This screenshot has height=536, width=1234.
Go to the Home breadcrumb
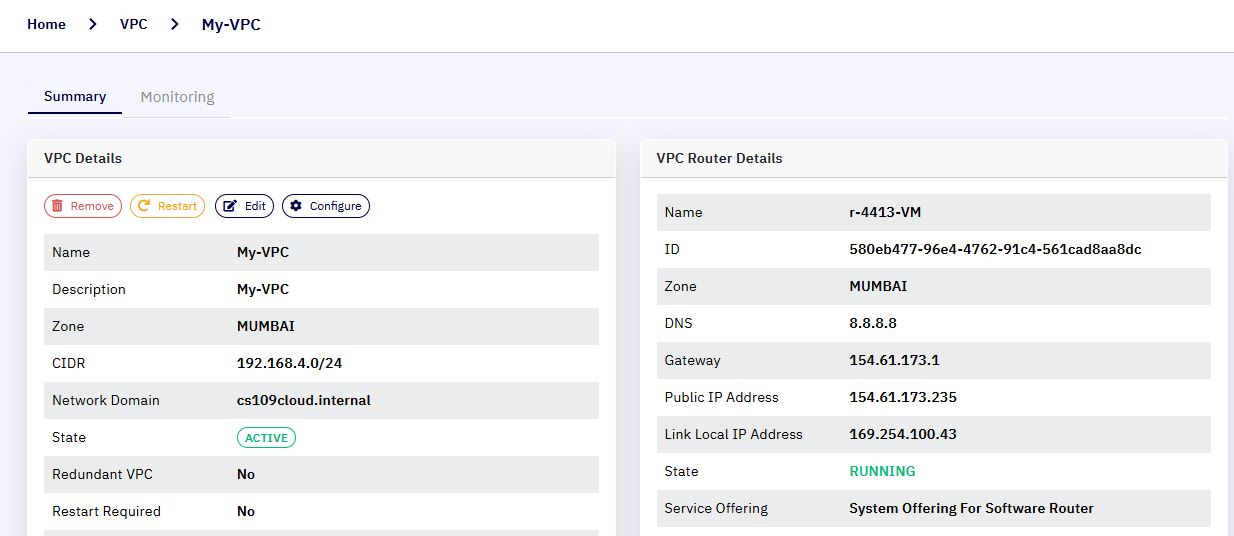coord(46,24)
